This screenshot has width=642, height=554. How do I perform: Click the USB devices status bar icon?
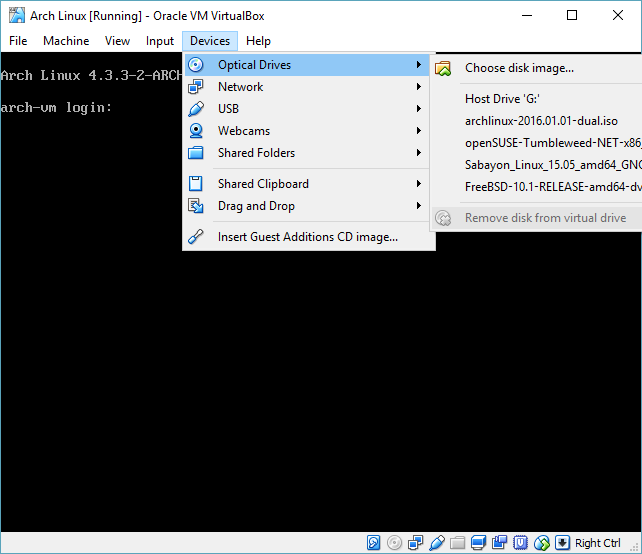[x=437, y=543]
